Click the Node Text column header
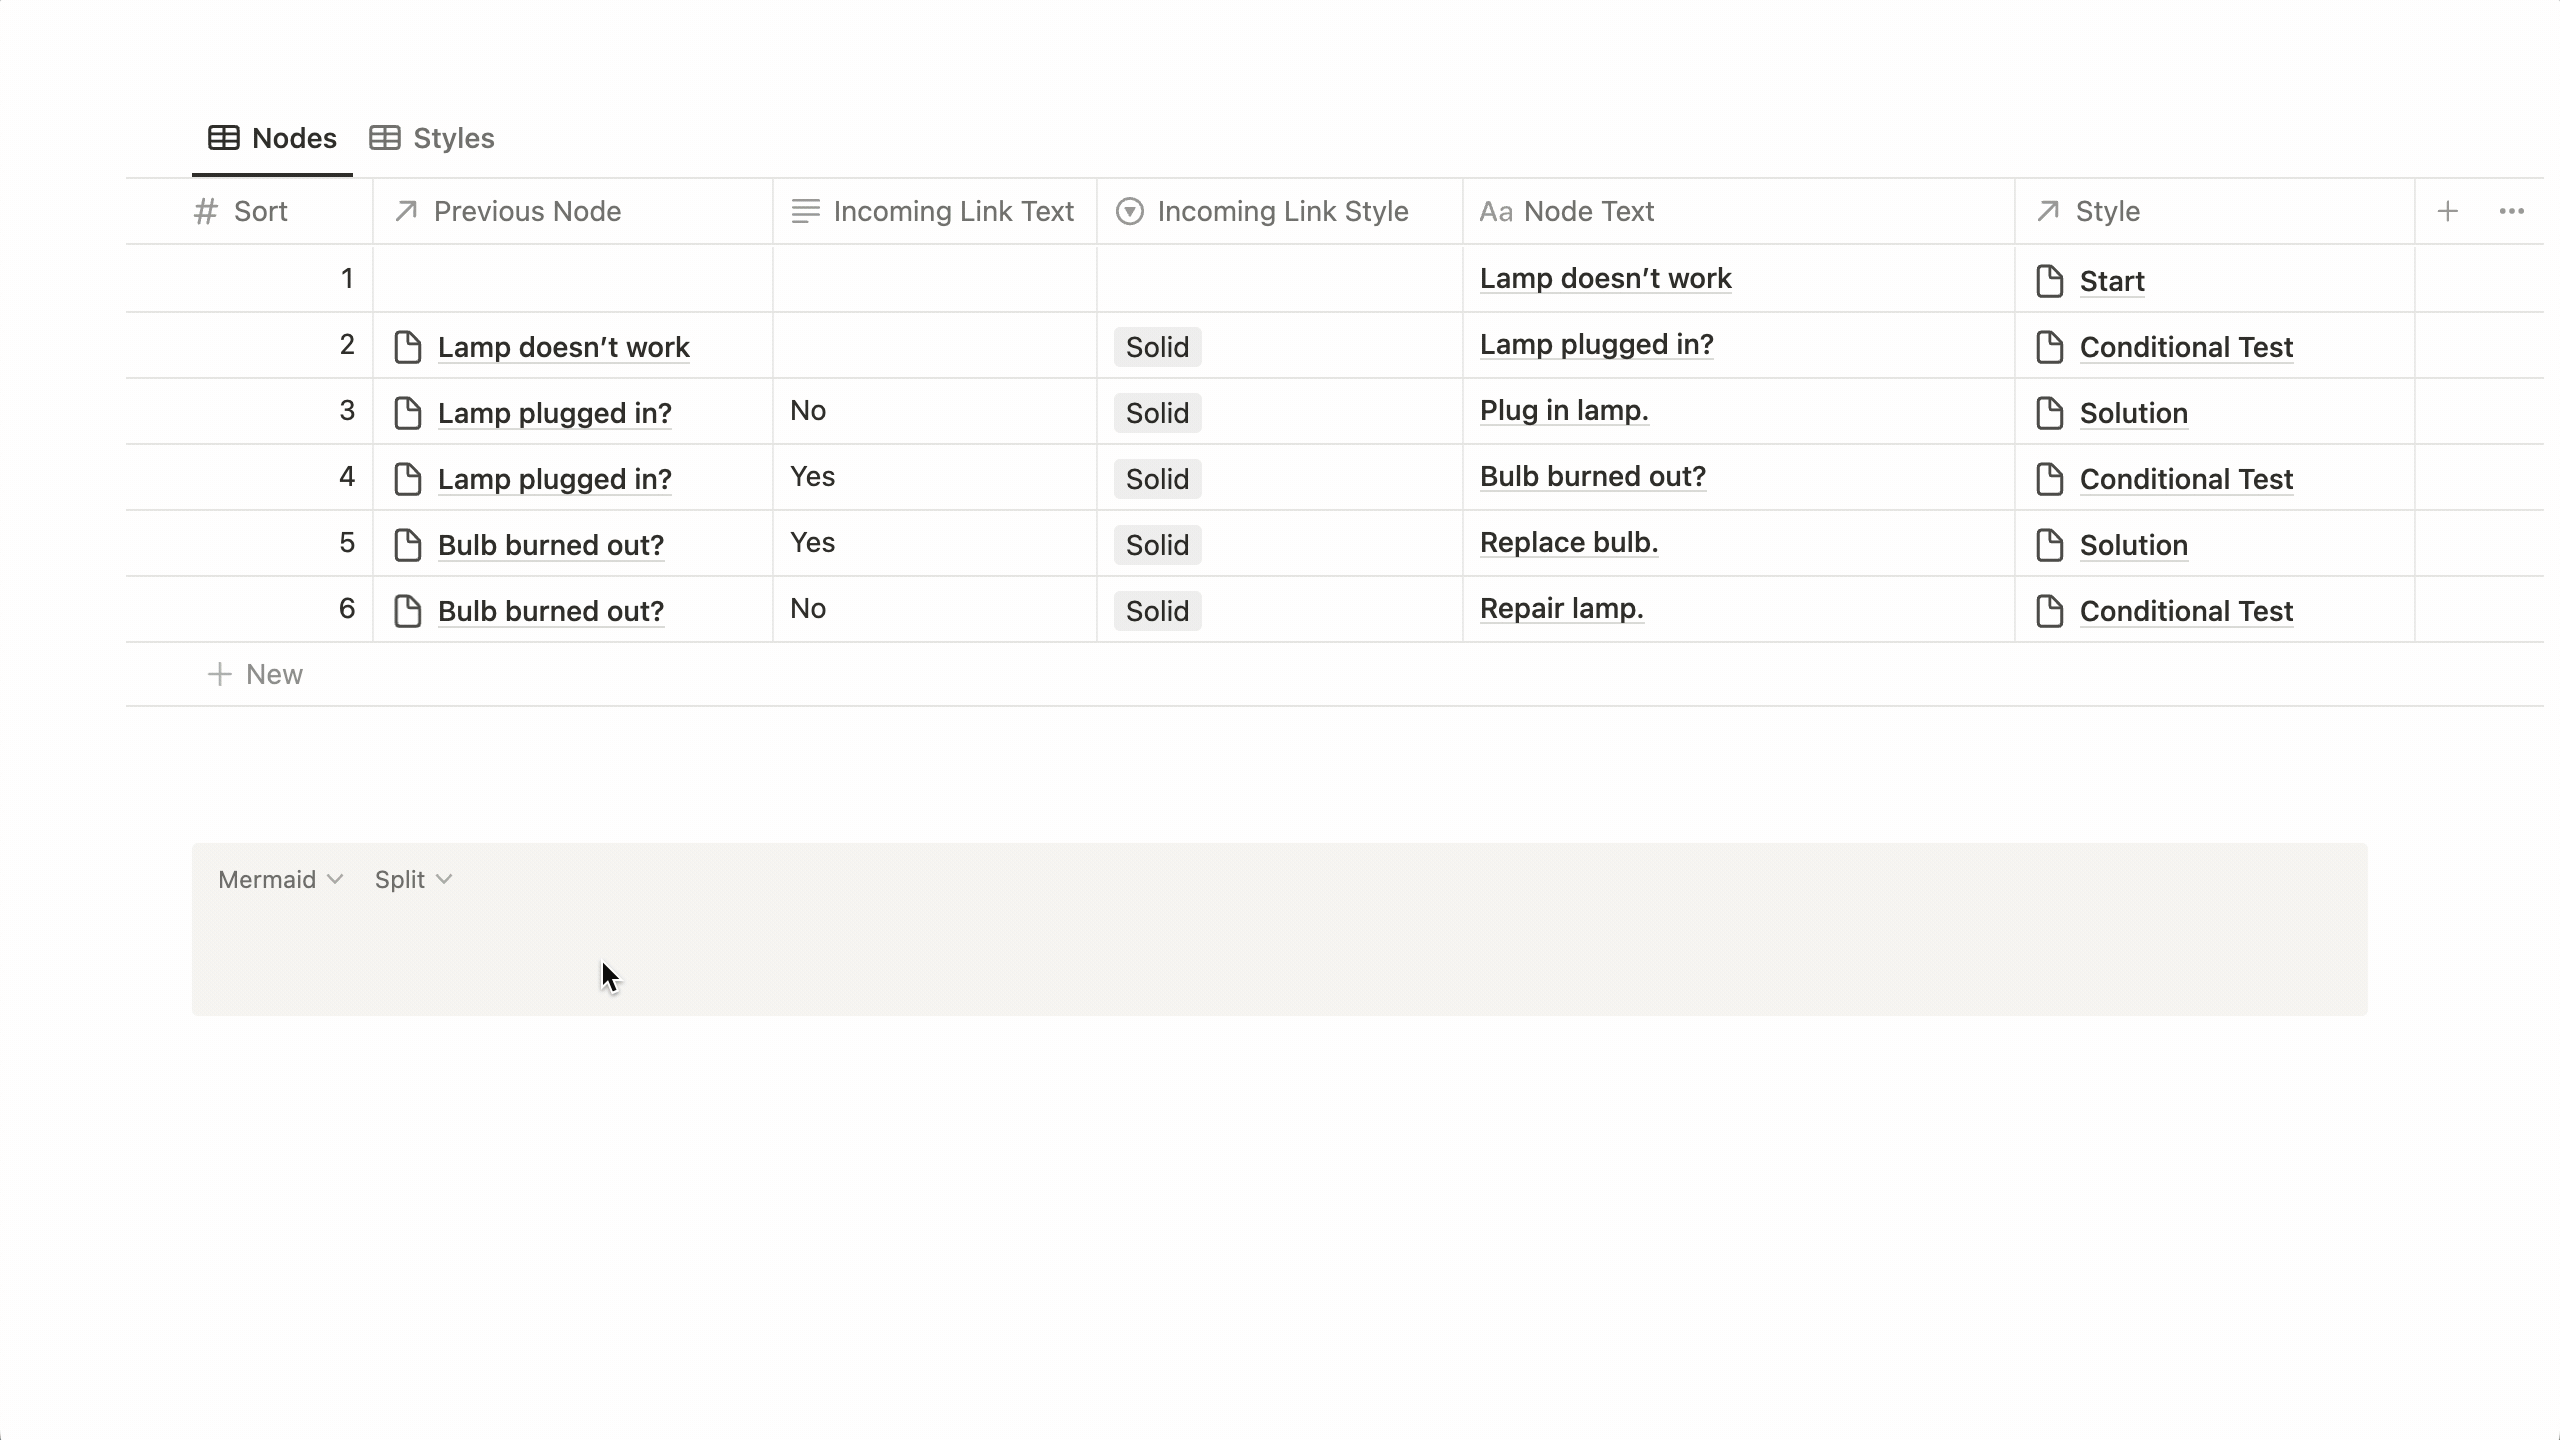 [x=1588, y=211]
